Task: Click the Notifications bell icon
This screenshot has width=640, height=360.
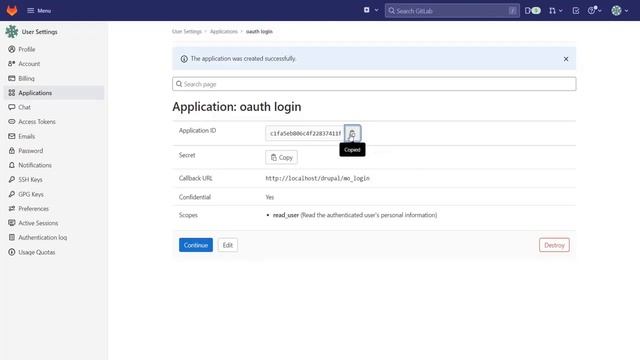Action: (11, 165)
